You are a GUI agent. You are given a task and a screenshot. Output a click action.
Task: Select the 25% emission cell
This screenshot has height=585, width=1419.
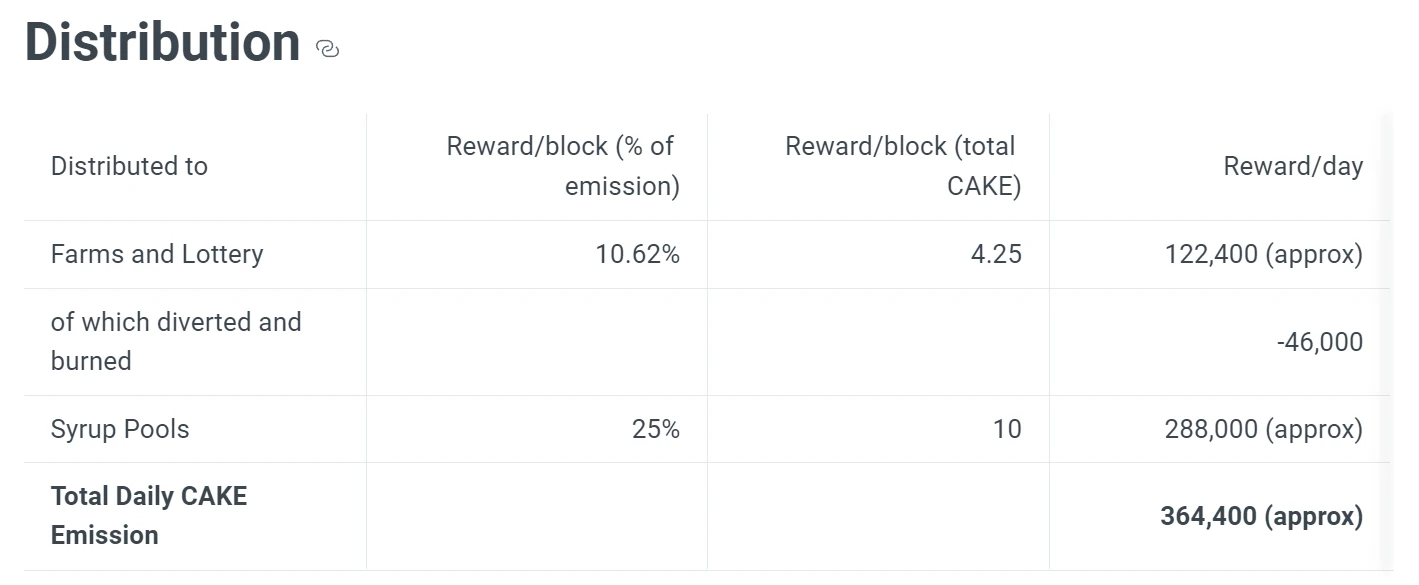tap(656, 429)
